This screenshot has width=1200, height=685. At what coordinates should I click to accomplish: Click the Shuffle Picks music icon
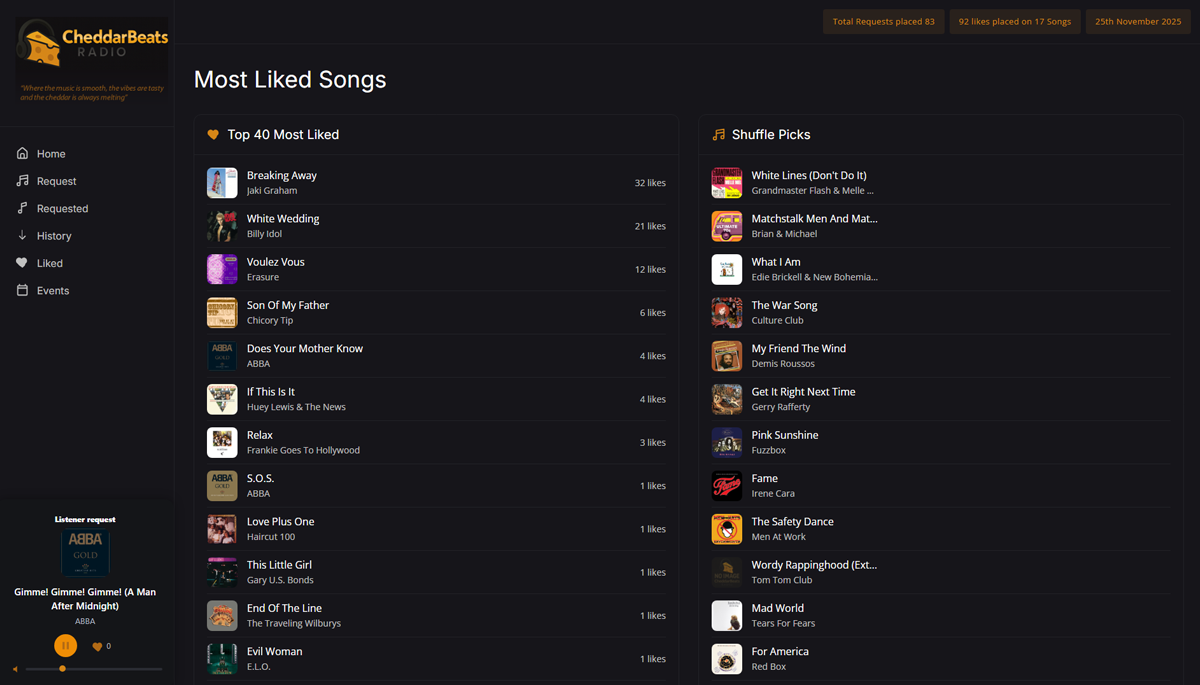(x=718, y=134)
